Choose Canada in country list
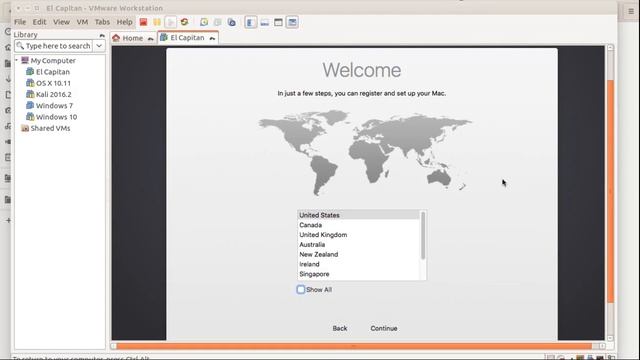Image resolution: width=640 pixels, height=360 pixels. [358, 225]
